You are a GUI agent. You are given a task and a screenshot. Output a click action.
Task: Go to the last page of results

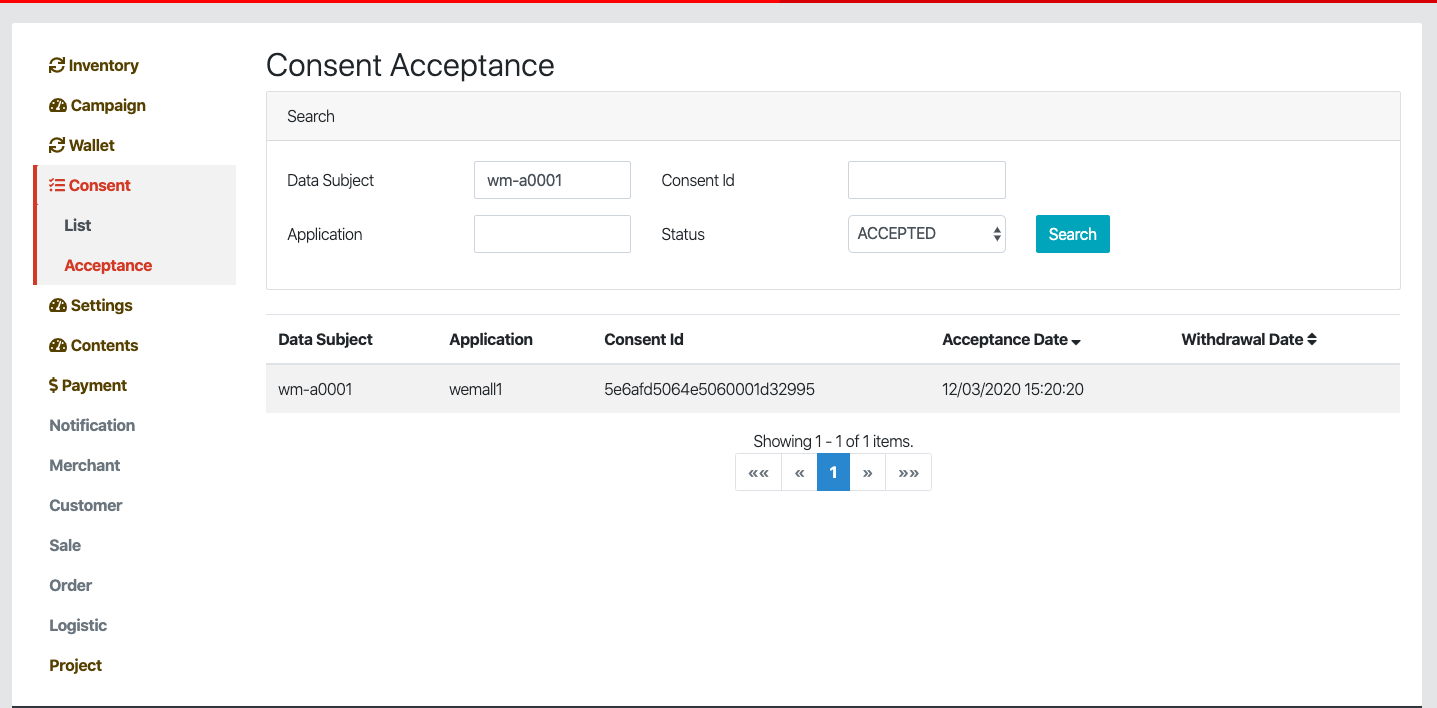(x=908, y=473)
